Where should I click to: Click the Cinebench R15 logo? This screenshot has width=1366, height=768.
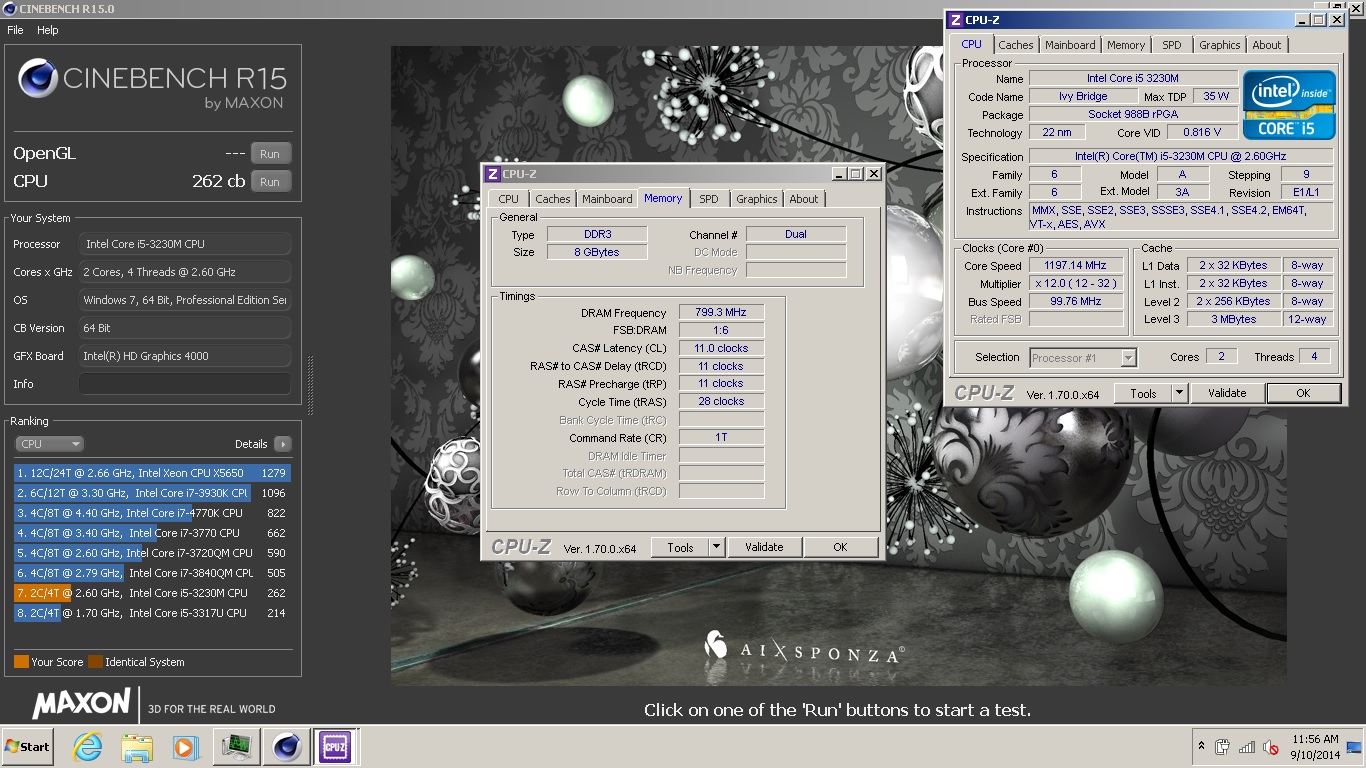[152, 84]
